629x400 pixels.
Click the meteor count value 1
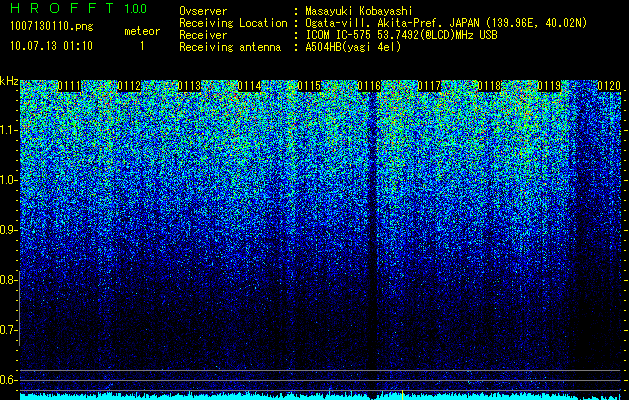pos(142,46)
